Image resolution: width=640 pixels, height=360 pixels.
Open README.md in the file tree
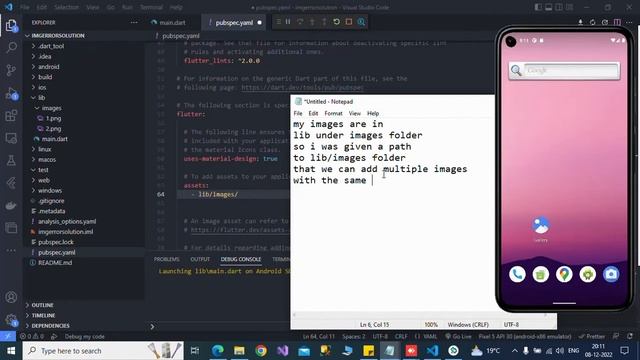tap(55, 262)
